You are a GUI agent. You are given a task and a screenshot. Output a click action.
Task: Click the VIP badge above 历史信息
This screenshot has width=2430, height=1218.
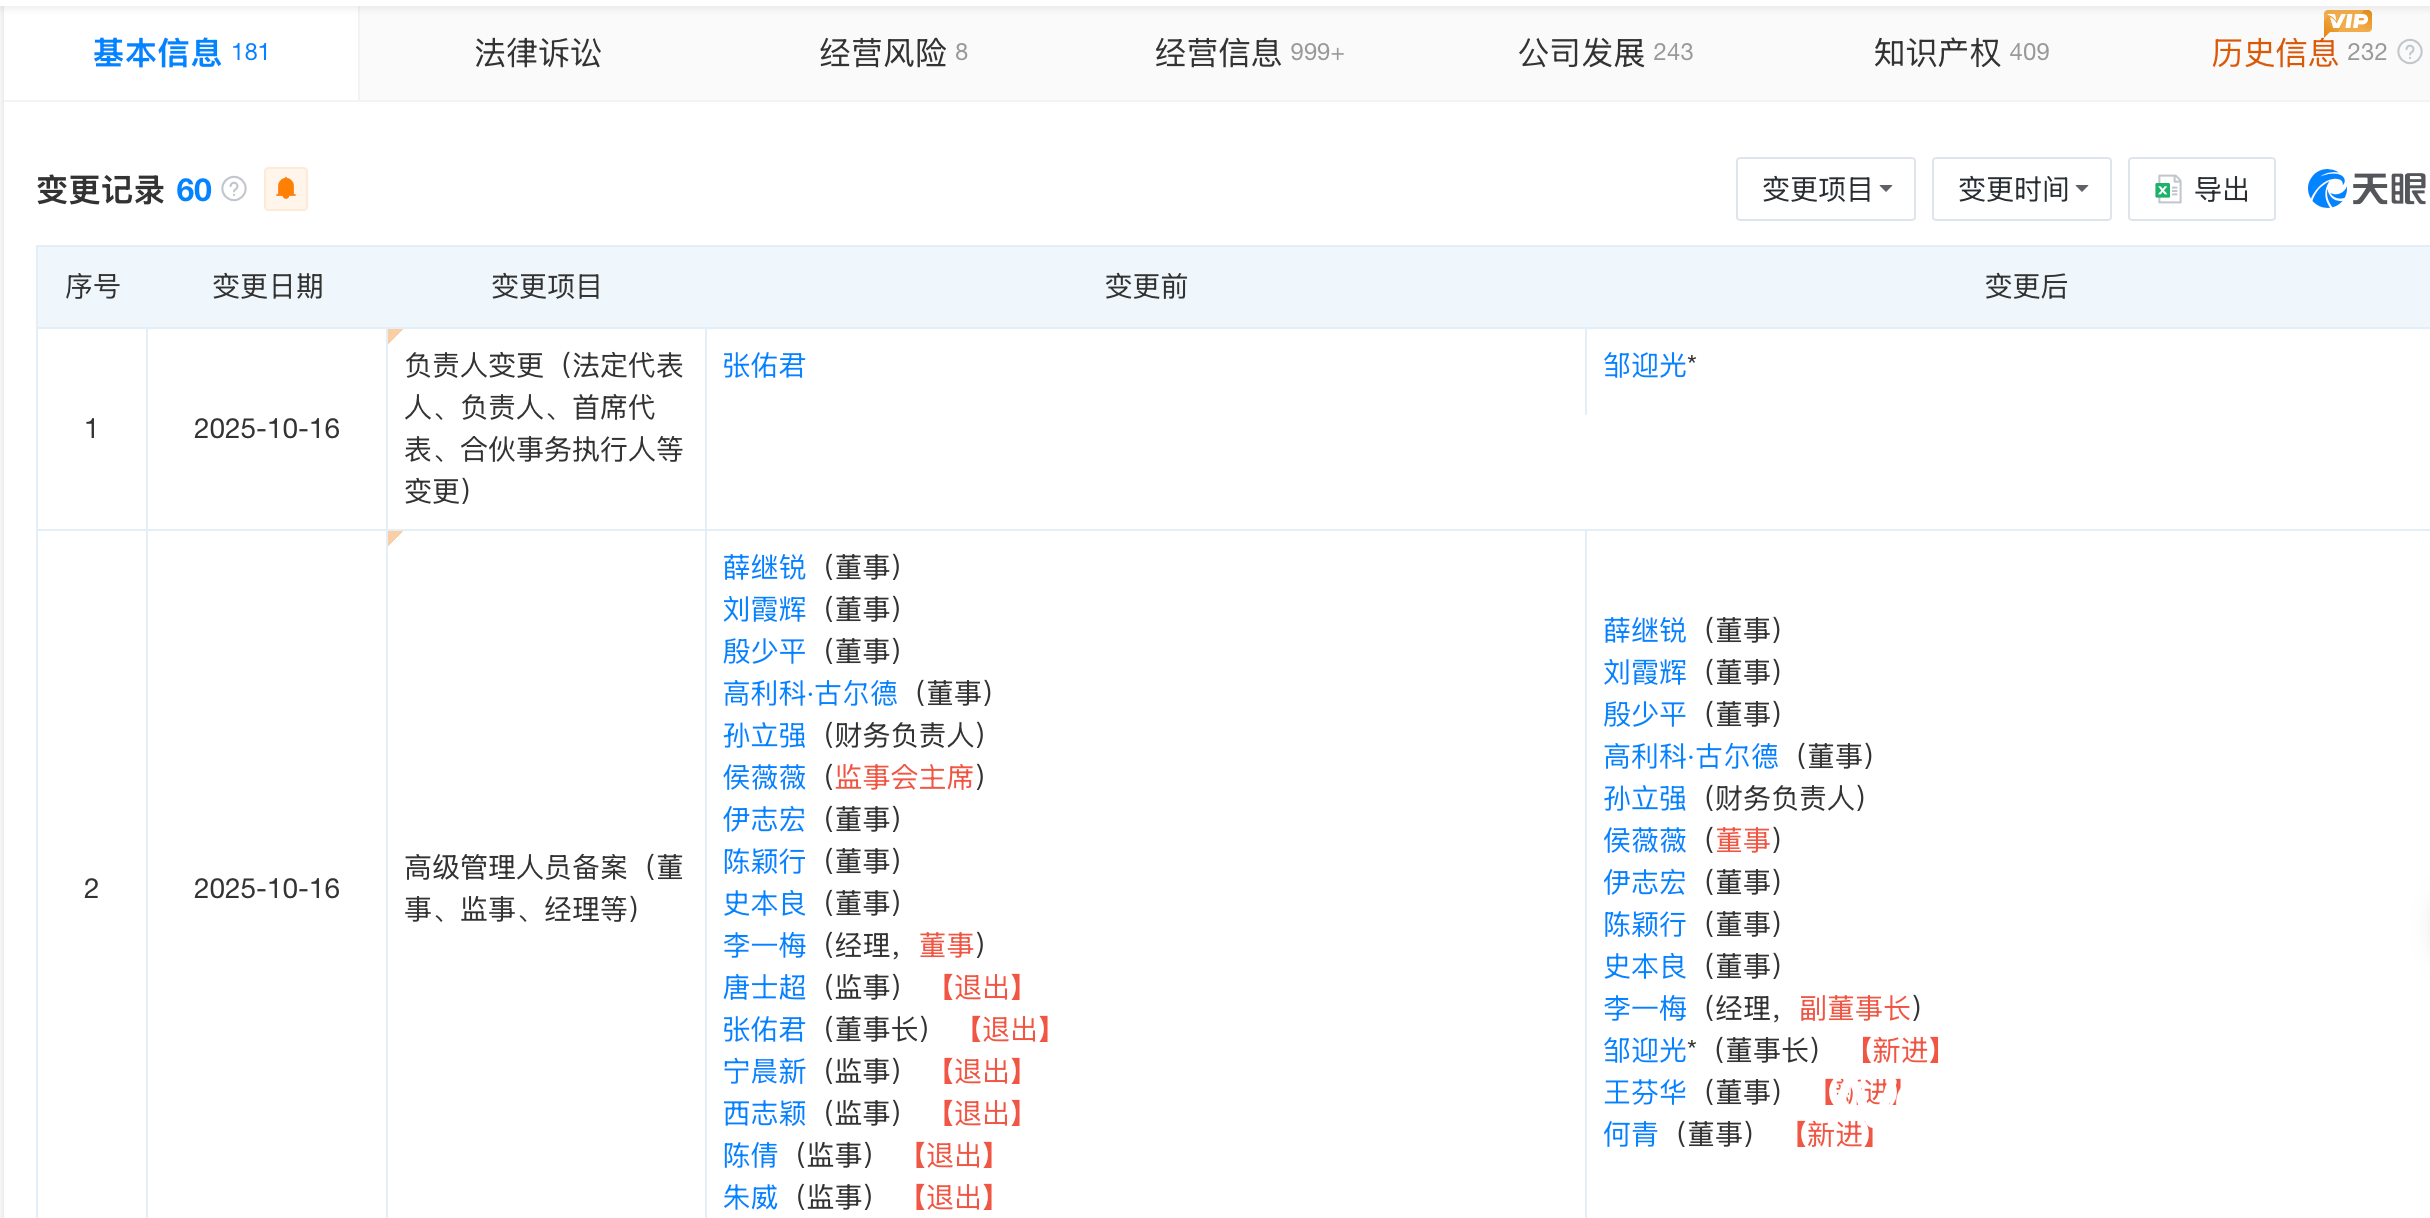tap(2347, 21)
